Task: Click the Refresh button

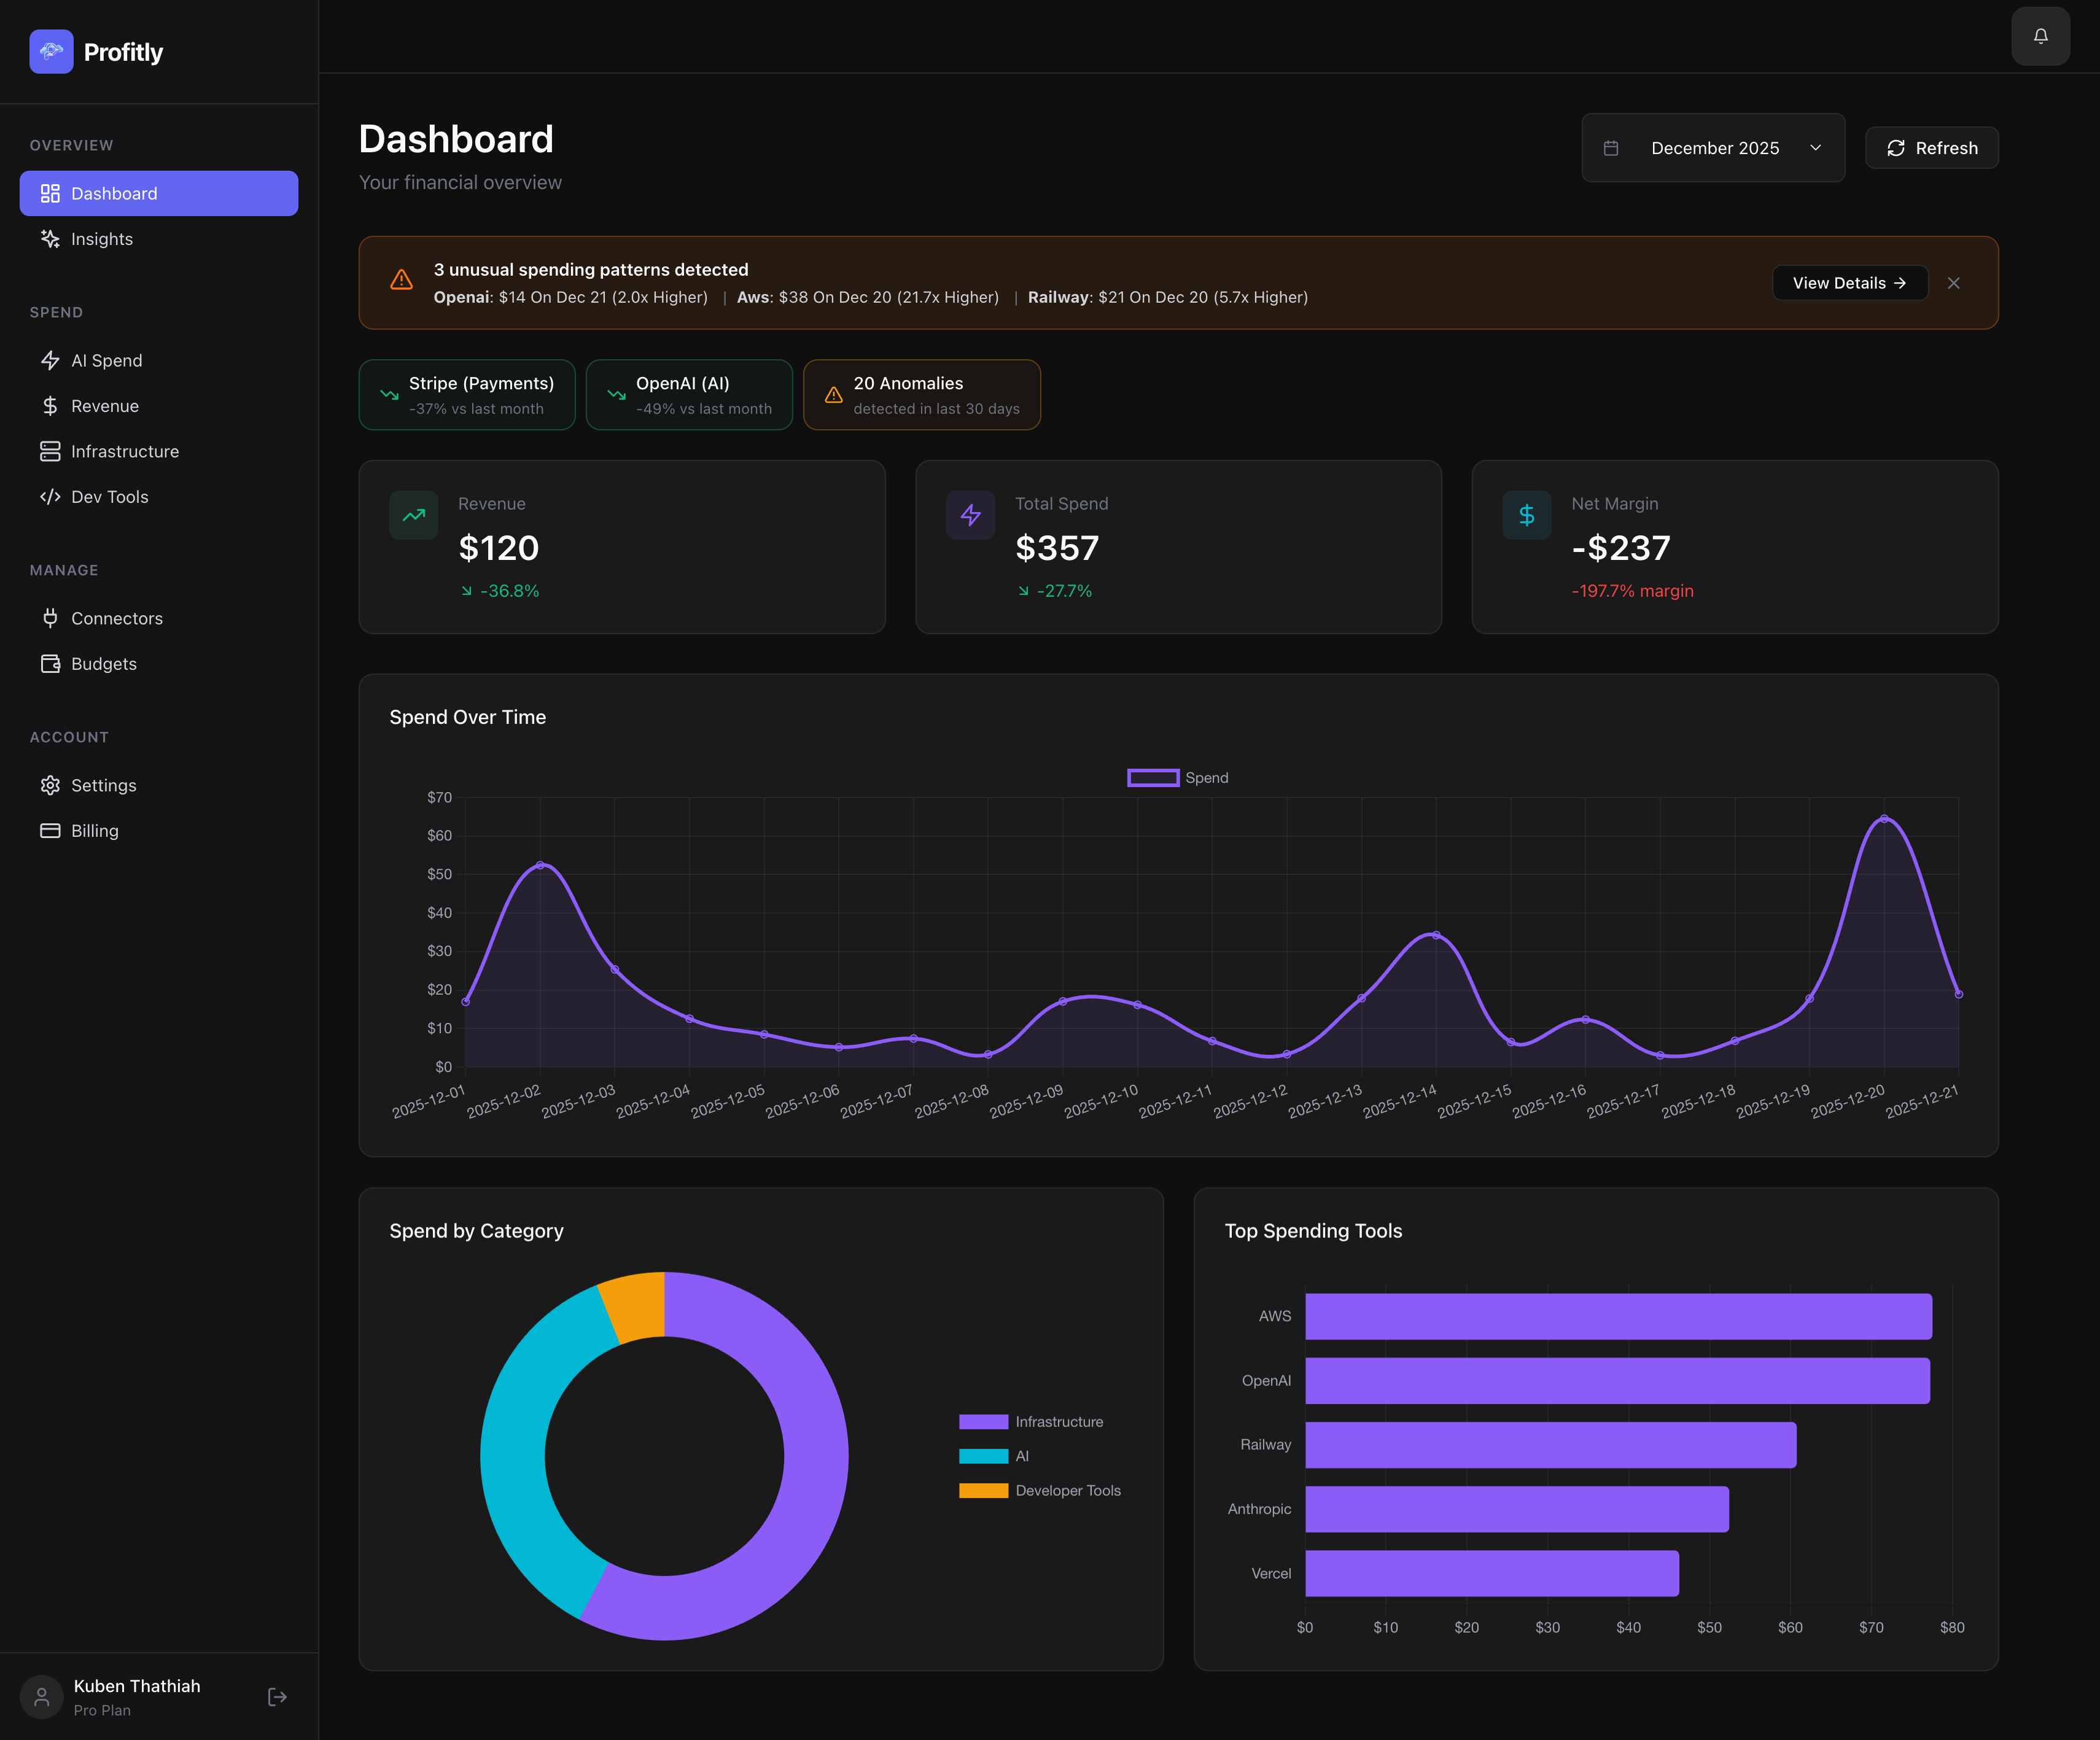Action: point(1931,148)
